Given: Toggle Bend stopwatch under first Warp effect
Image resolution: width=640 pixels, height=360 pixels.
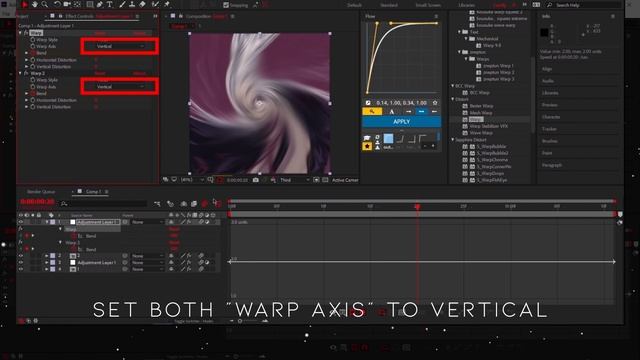Looking at the screenshot, I should (x=33, y=53).
